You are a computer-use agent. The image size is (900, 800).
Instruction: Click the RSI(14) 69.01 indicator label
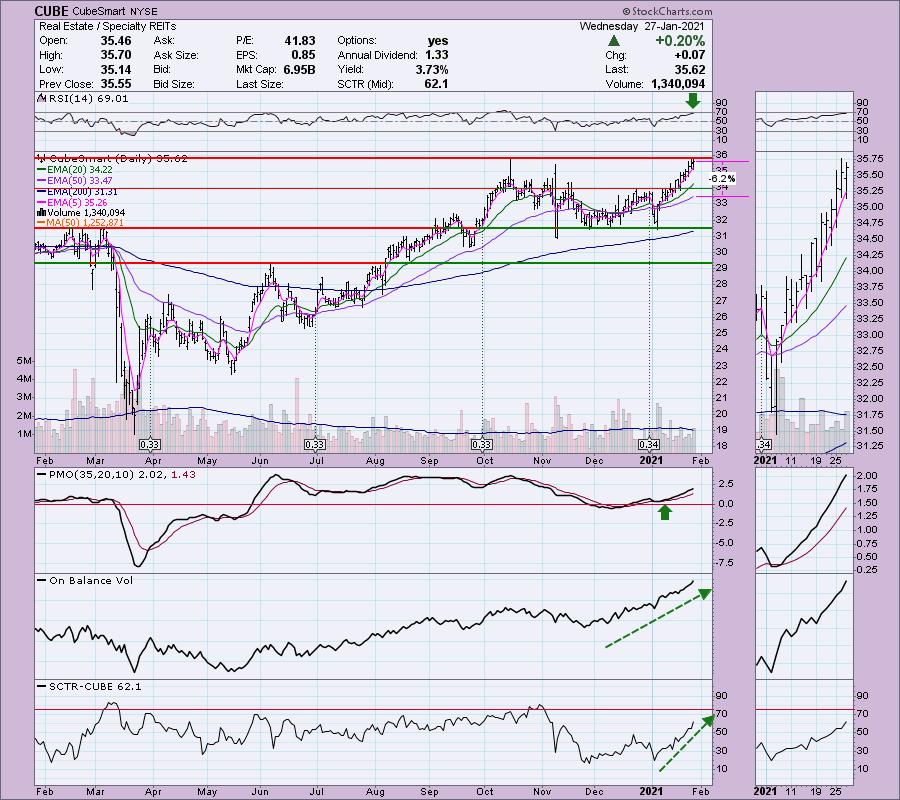coord(88,98)
